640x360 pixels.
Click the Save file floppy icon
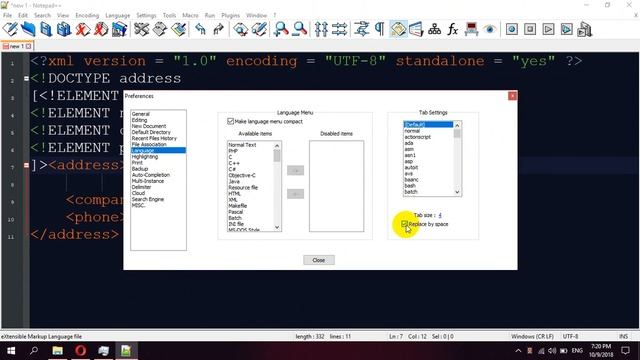click(46, 29)
